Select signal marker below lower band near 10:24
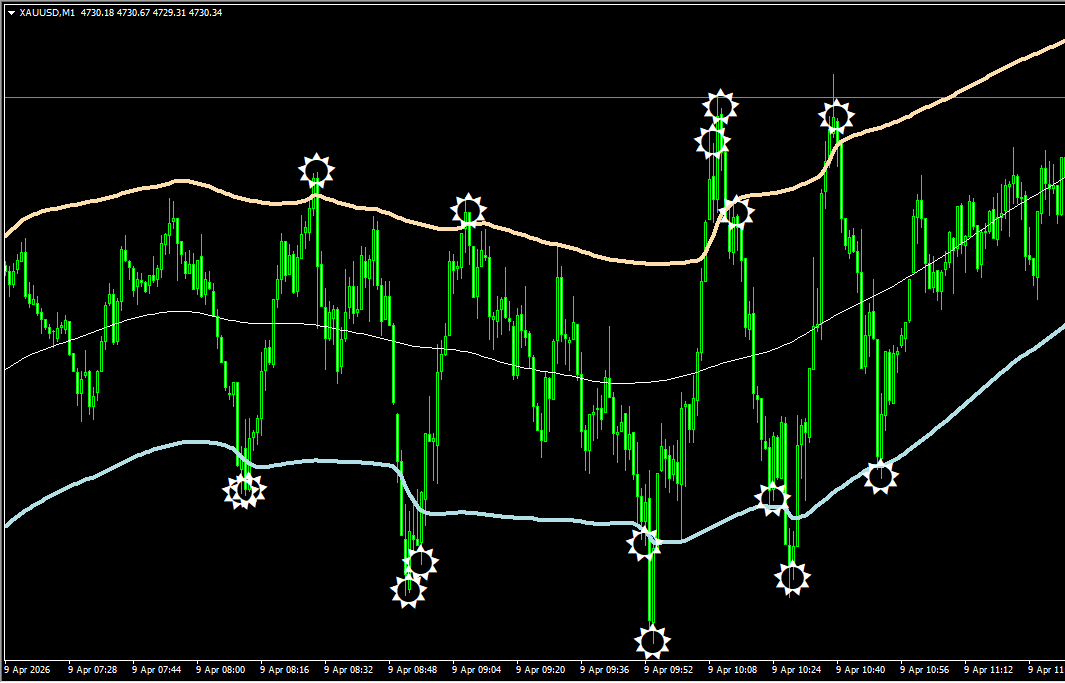 pos(792,577)
